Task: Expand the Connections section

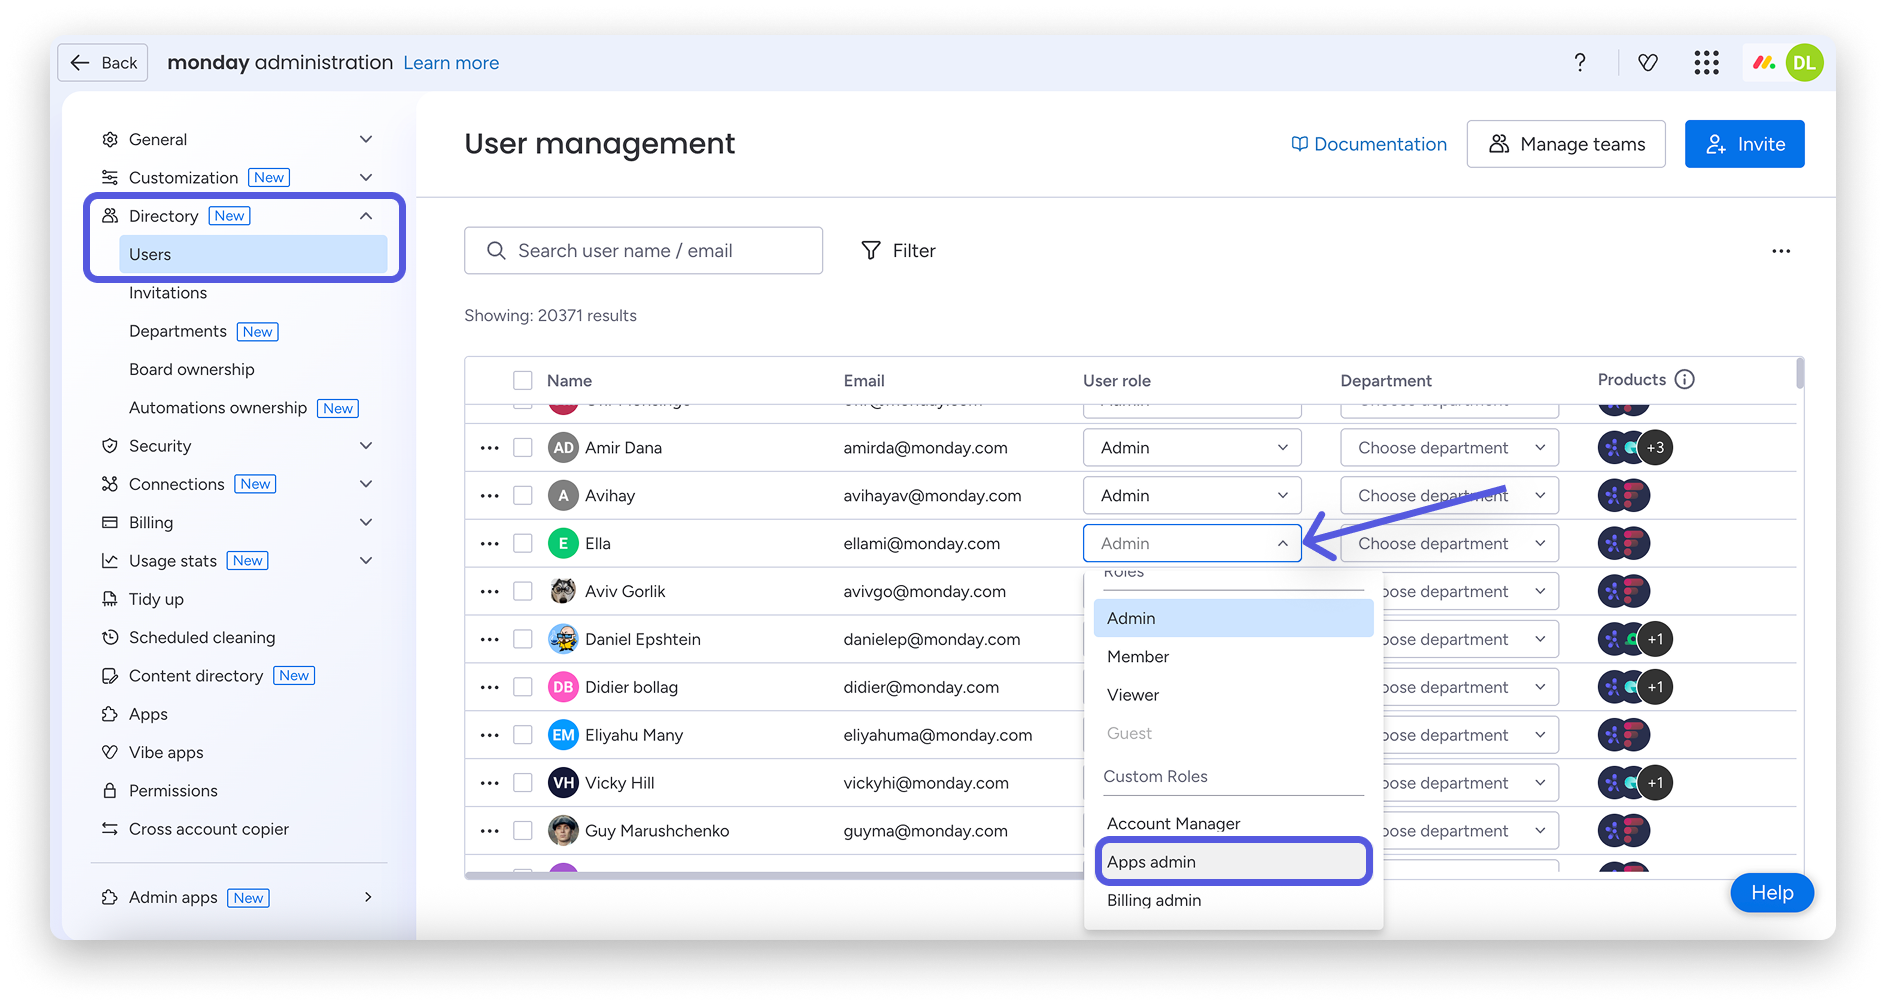Action: pyautogui.click(x=366, y=484)
